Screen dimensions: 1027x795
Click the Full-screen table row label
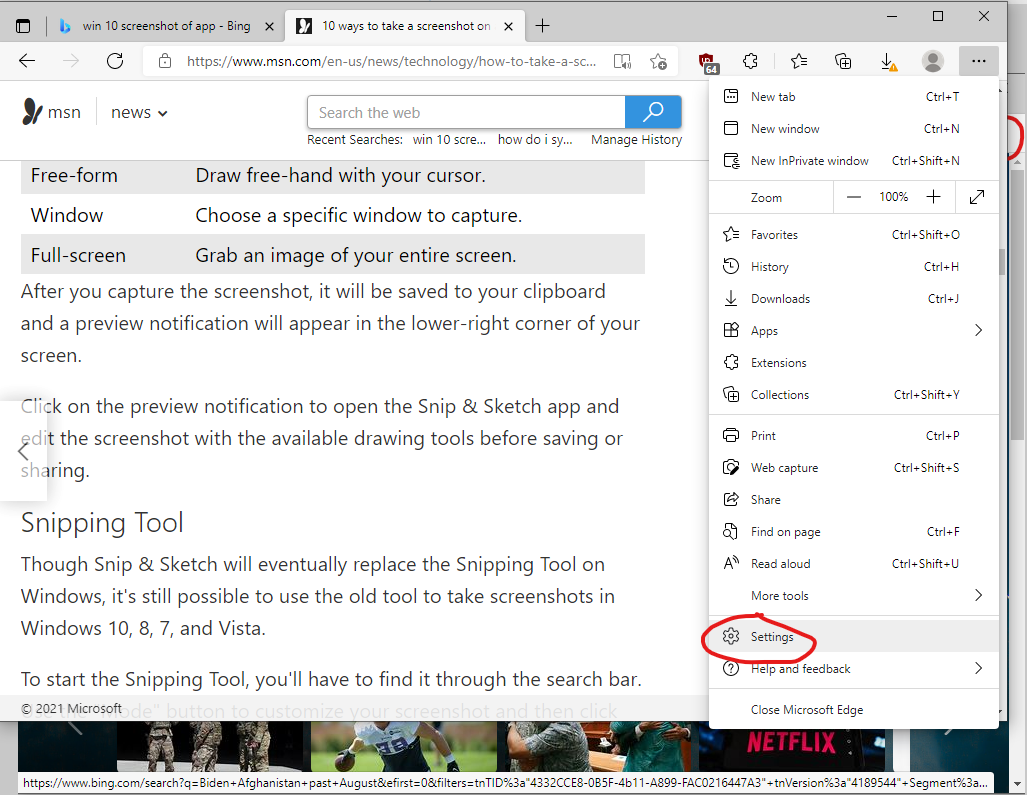pos(78,255)
